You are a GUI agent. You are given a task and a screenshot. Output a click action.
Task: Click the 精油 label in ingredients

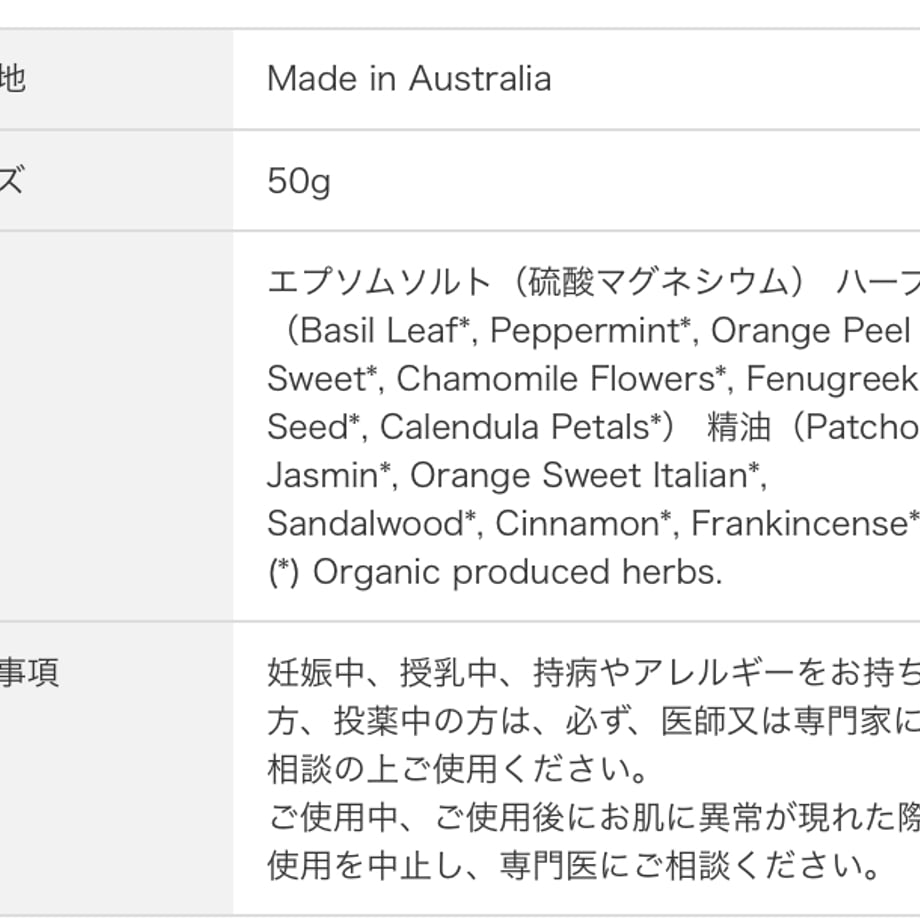click(x=739, y=427)
